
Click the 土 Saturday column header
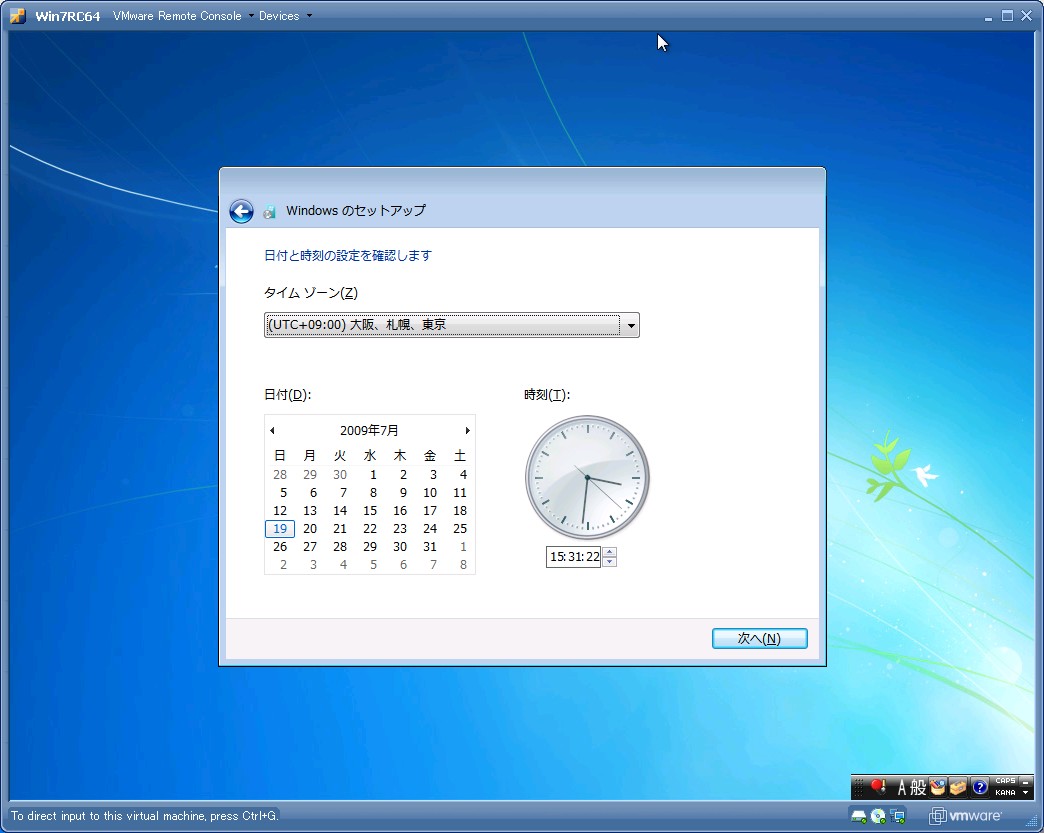pyautogui.click(x=460, y=455)
